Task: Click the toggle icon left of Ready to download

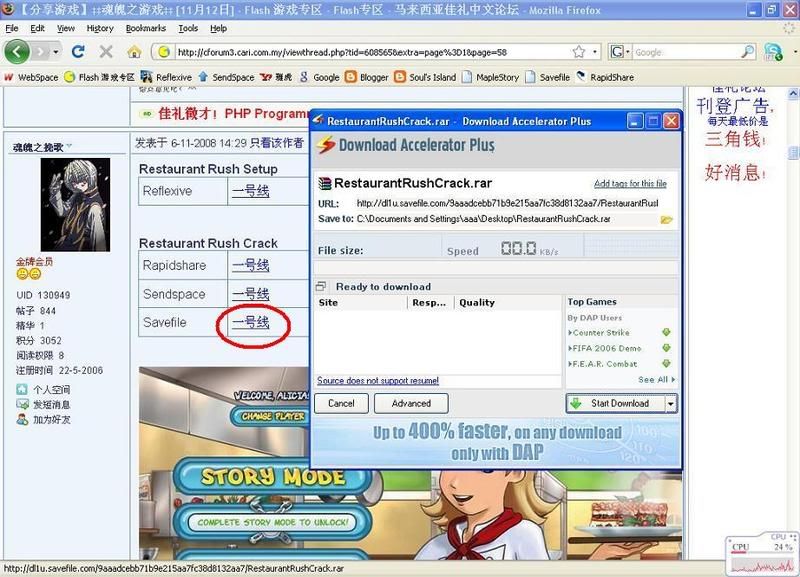Action: click(x=322, y=286)
